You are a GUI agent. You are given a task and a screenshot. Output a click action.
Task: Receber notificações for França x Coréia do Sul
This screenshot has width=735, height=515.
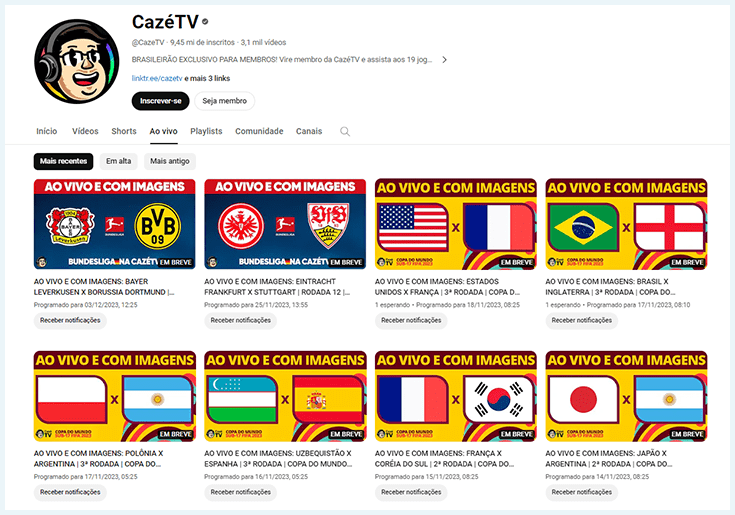coord(412,493)
